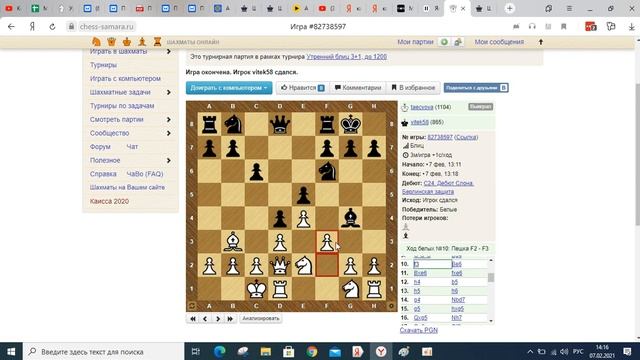Flip the board with bottom-left corner icon
640x360 pixels.
point(192,305)
